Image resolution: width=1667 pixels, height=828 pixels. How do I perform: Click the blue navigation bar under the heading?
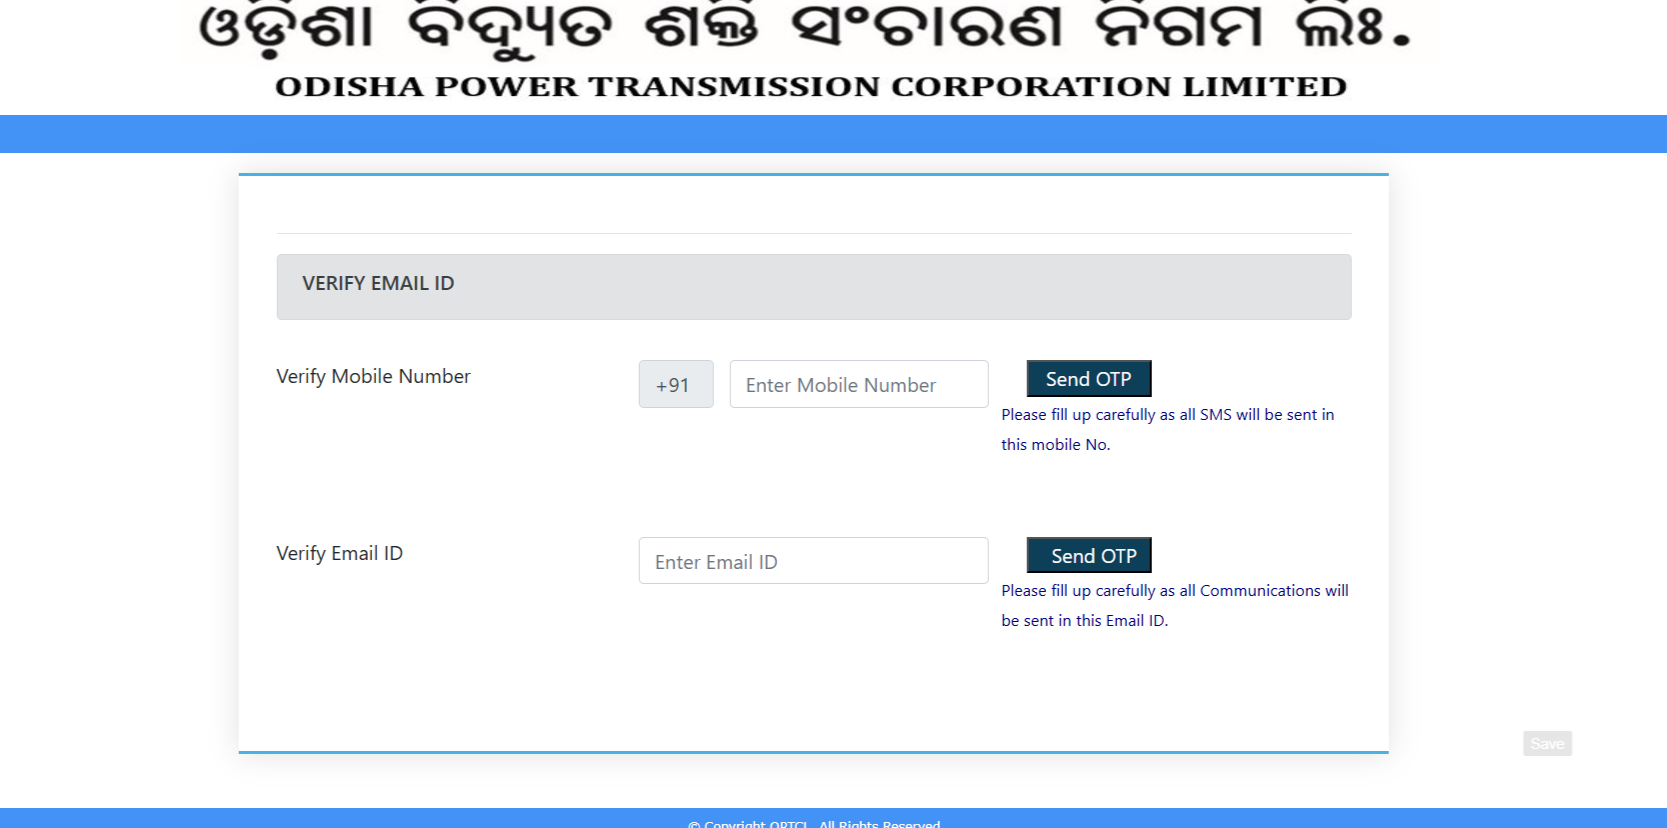coord(833,134)
